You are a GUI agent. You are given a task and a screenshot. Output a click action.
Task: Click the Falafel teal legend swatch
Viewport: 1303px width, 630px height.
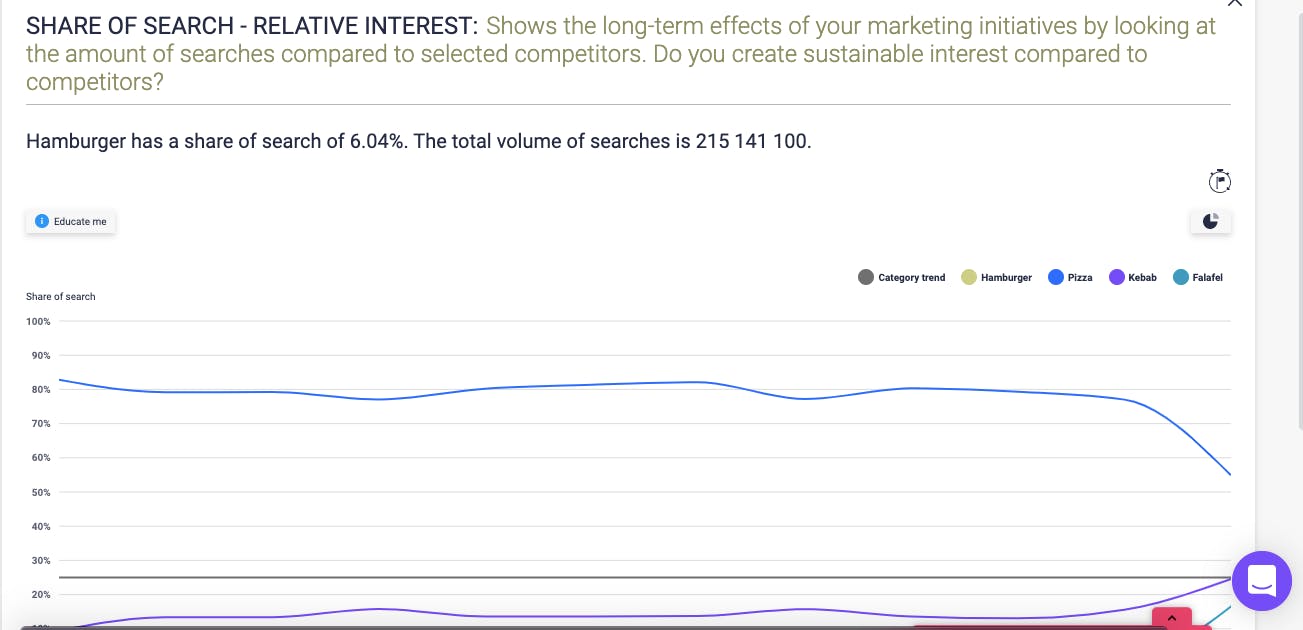[1181, 277]
